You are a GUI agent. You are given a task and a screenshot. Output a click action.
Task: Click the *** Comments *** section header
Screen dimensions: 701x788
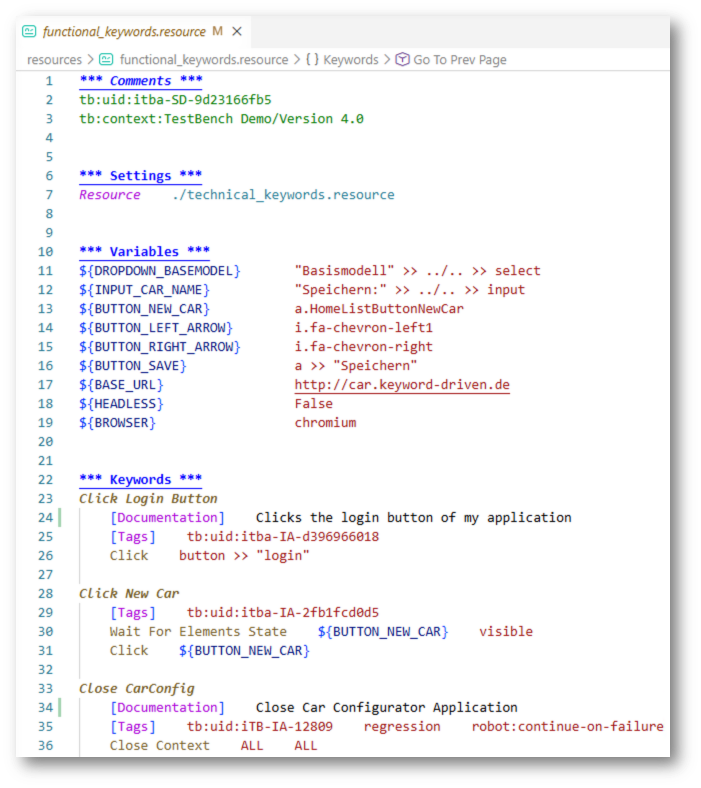pyautogui.click(x=141, y=81)
